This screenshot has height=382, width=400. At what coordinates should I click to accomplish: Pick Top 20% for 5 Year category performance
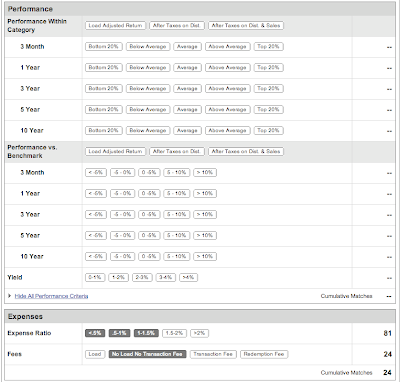tap(269, 110)
